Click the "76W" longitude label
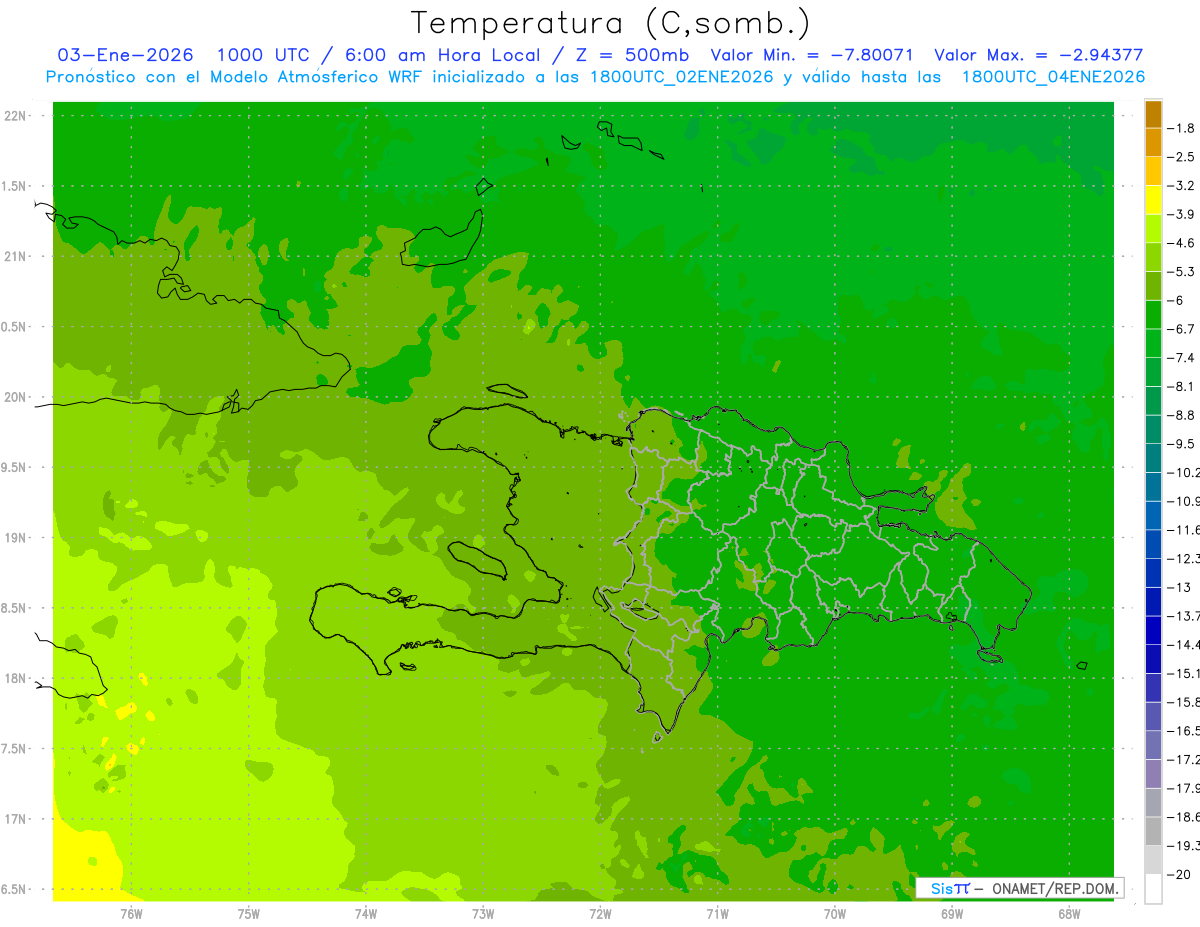This screenshot has height=927, width=1200. tap(131, 913)
